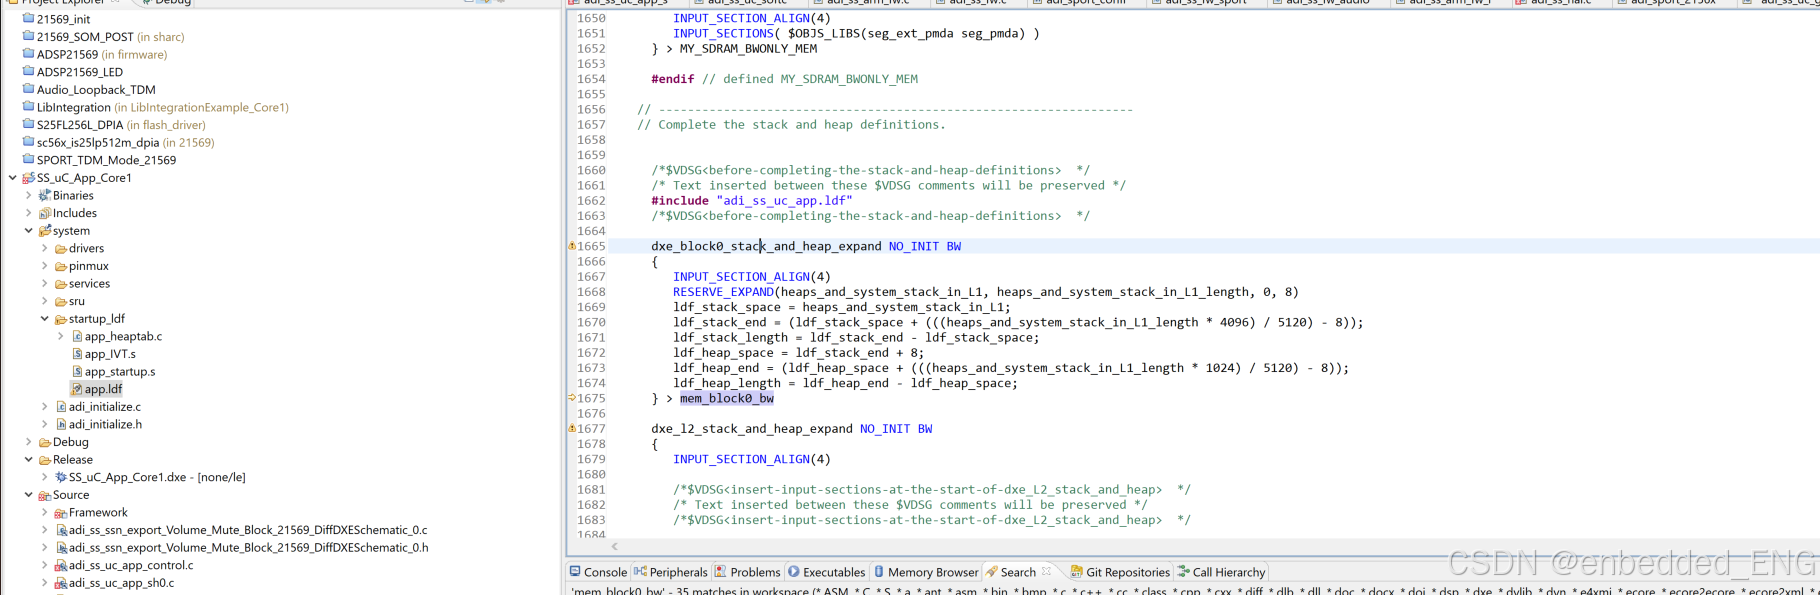This screenshot has height=595, width=1820.
Task: Switch to the Peripherals tab
Action: (x=670, y=572)
